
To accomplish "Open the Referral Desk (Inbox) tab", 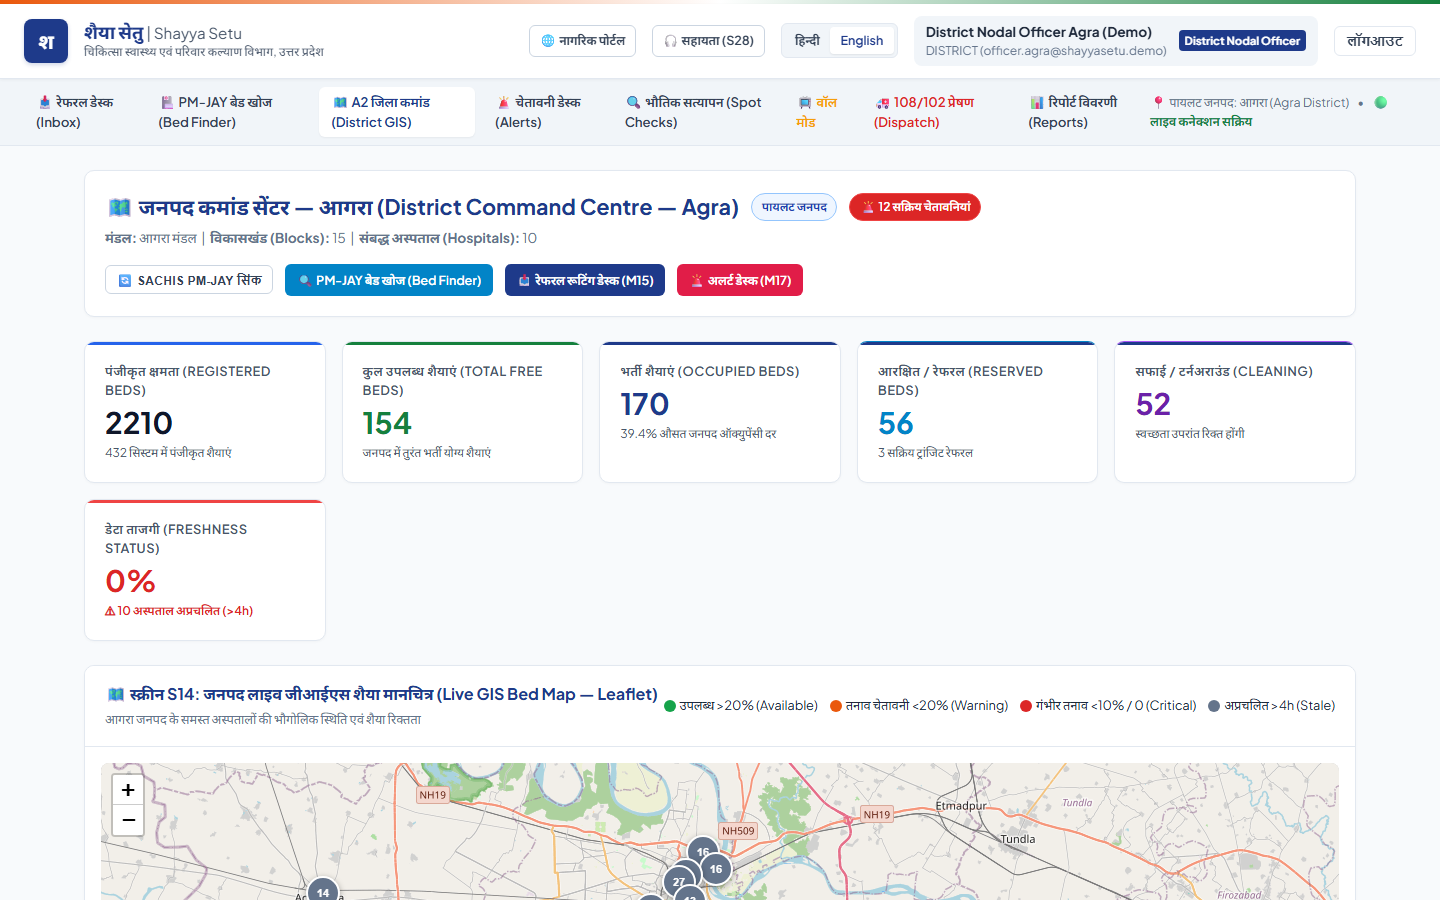I will click(76, 112).
